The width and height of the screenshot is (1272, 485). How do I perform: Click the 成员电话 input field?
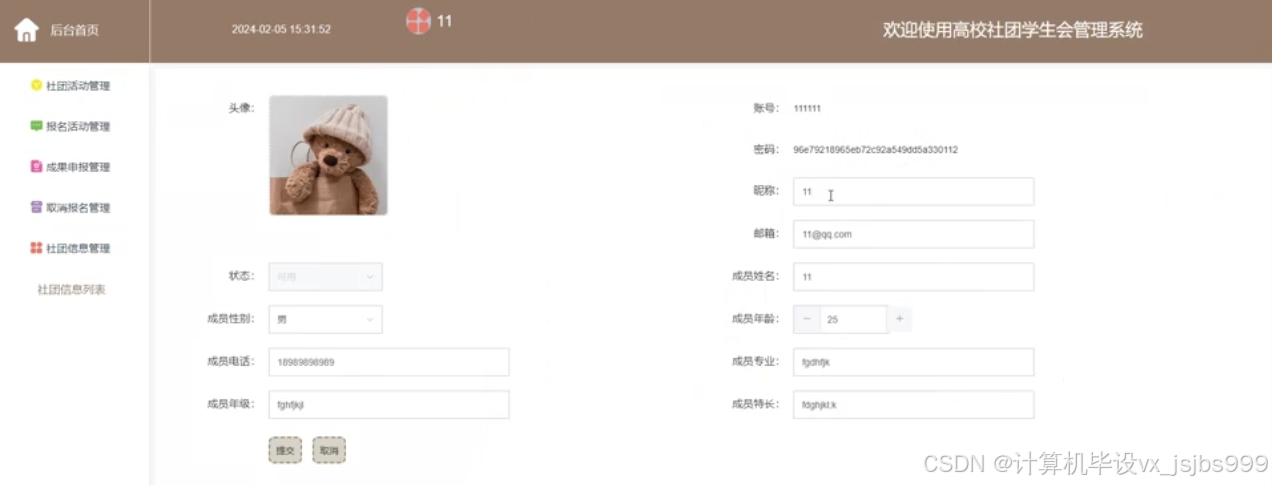pyautogui.click(x=389, y=362)
